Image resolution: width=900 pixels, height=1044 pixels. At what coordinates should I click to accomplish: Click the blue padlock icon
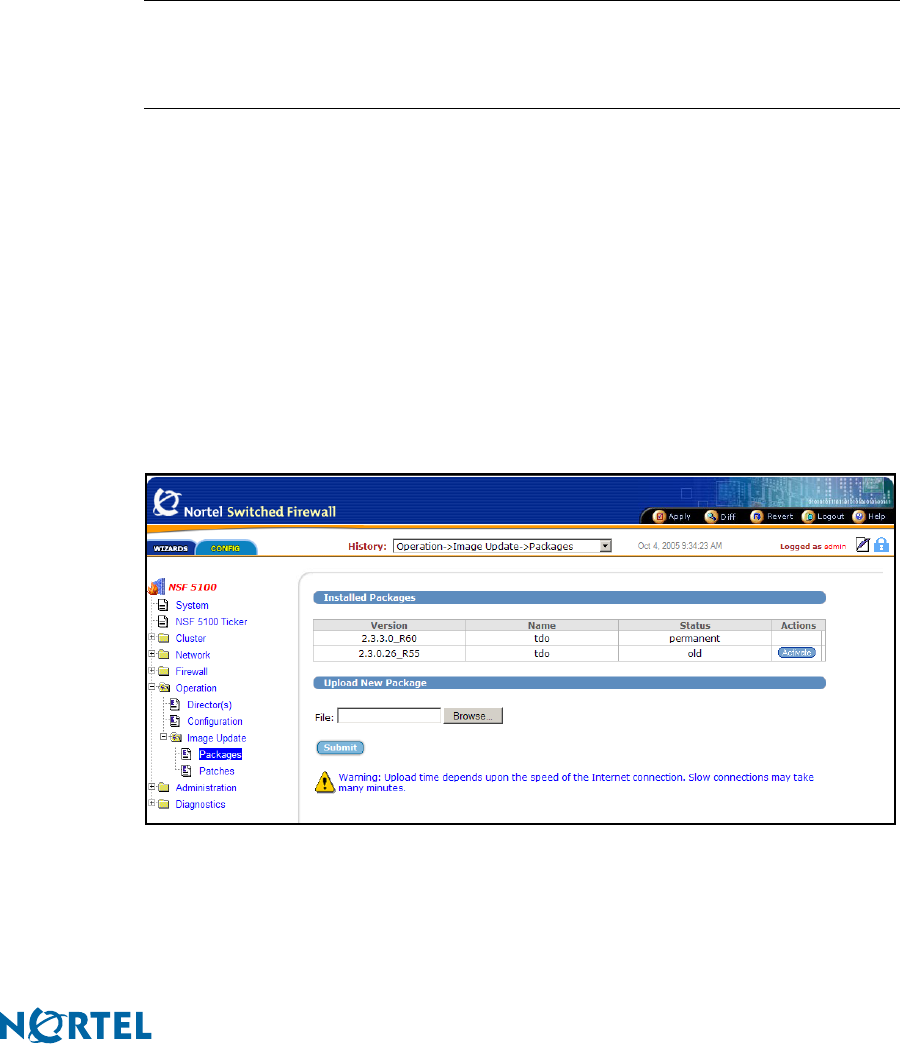coord(881,545)
